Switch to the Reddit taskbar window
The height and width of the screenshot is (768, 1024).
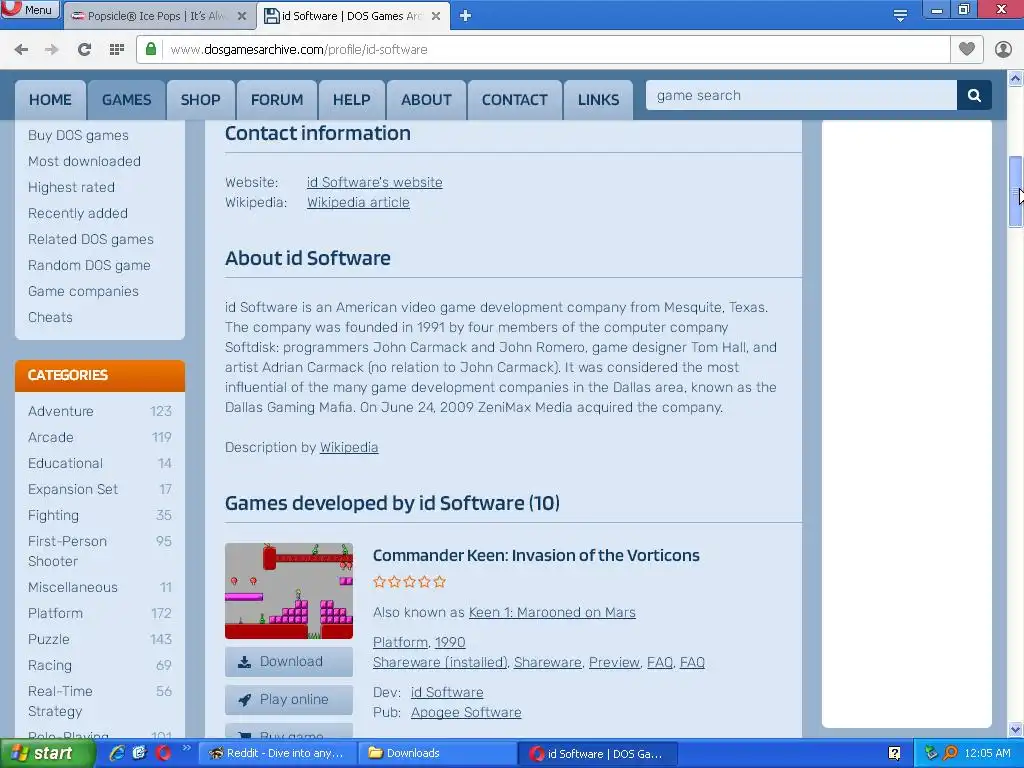pyautogui.click(x=277, y=753)
